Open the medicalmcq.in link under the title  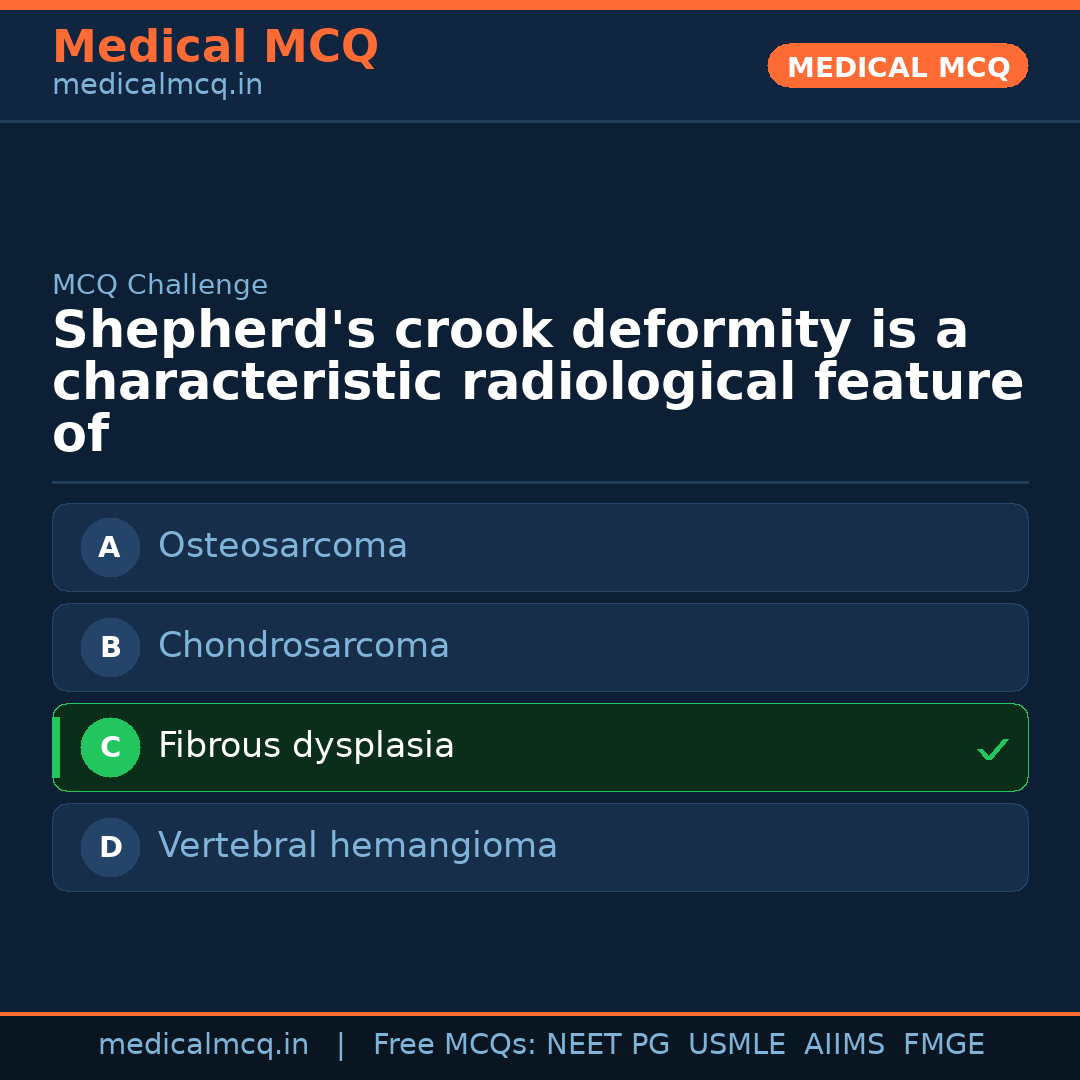[x=157, y=86]
